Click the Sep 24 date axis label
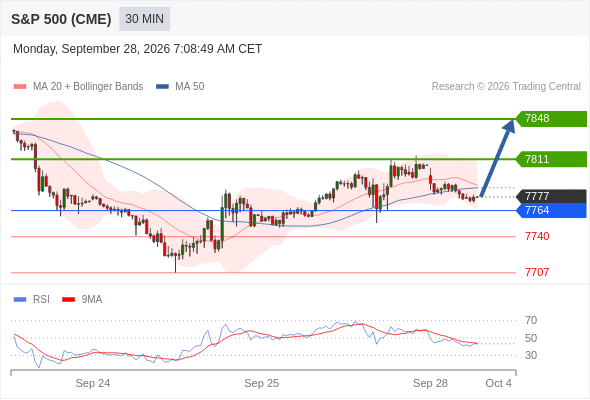Viewport: 590px width, 400px height. click(x=93, y=383)
